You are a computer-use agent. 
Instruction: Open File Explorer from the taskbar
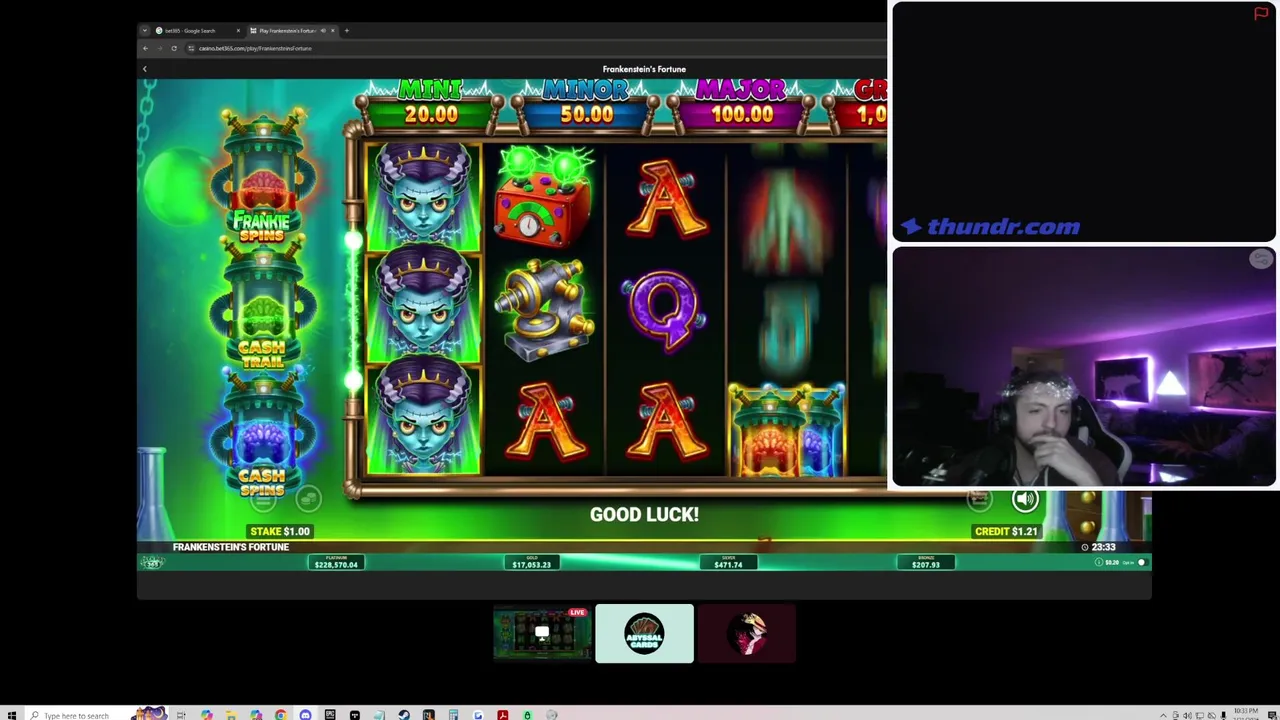(231, 715)
